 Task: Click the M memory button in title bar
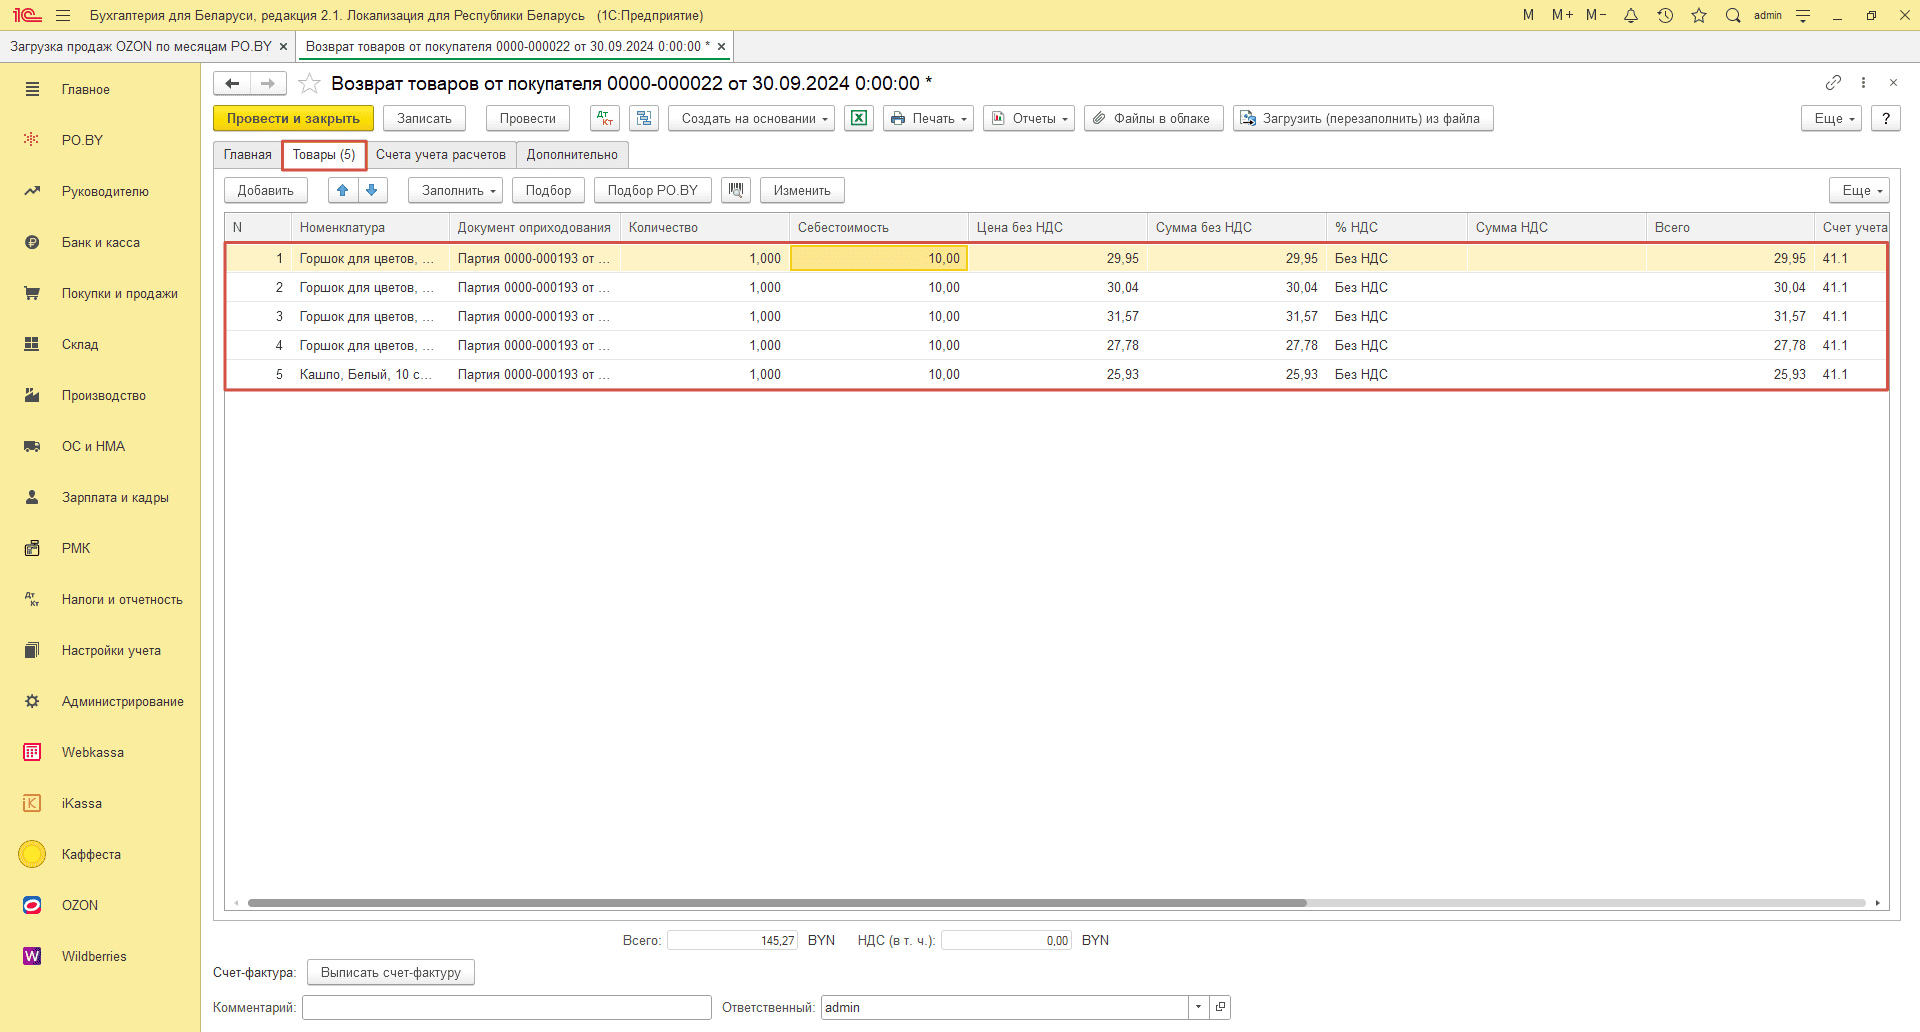1528,15
